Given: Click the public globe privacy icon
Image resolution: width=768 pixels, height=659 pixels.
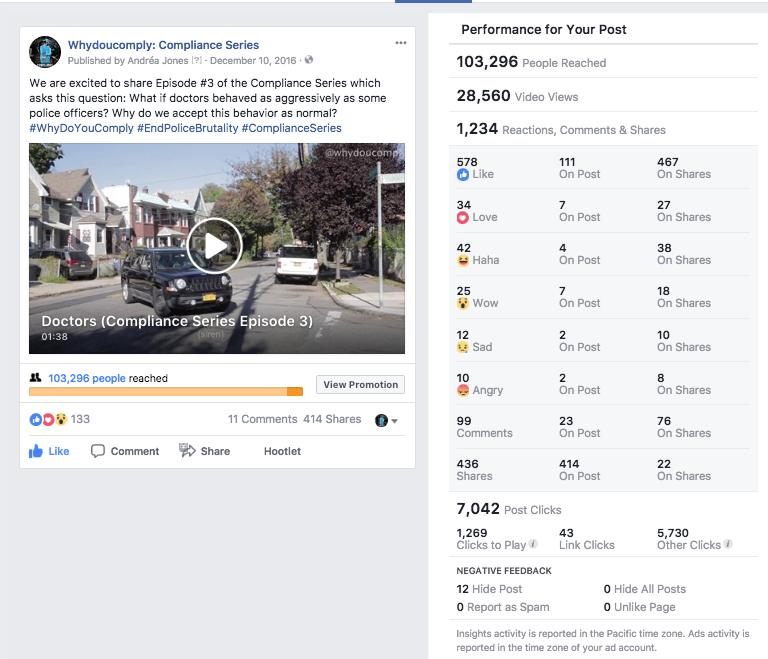Looking at the screenshot, I should click(309, 60).
